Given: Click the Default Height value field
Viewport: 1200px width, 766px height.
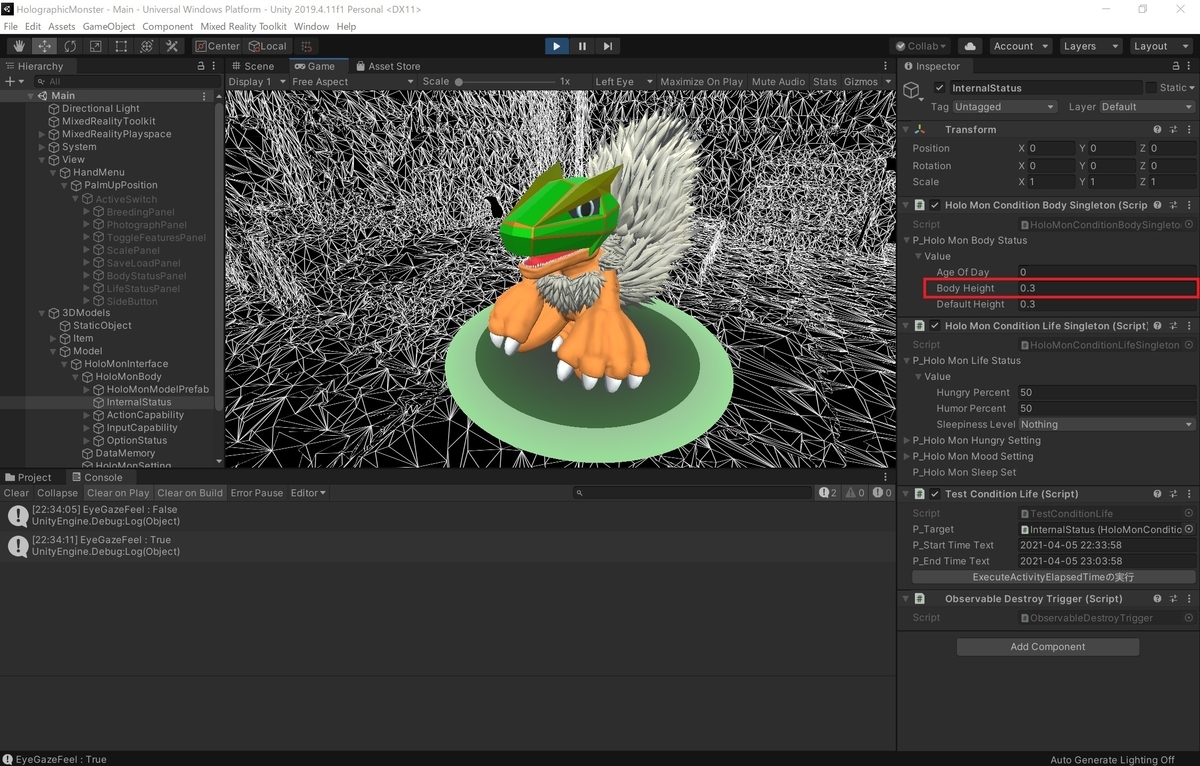Looking at the screenshot, I should pos(1106,304).
